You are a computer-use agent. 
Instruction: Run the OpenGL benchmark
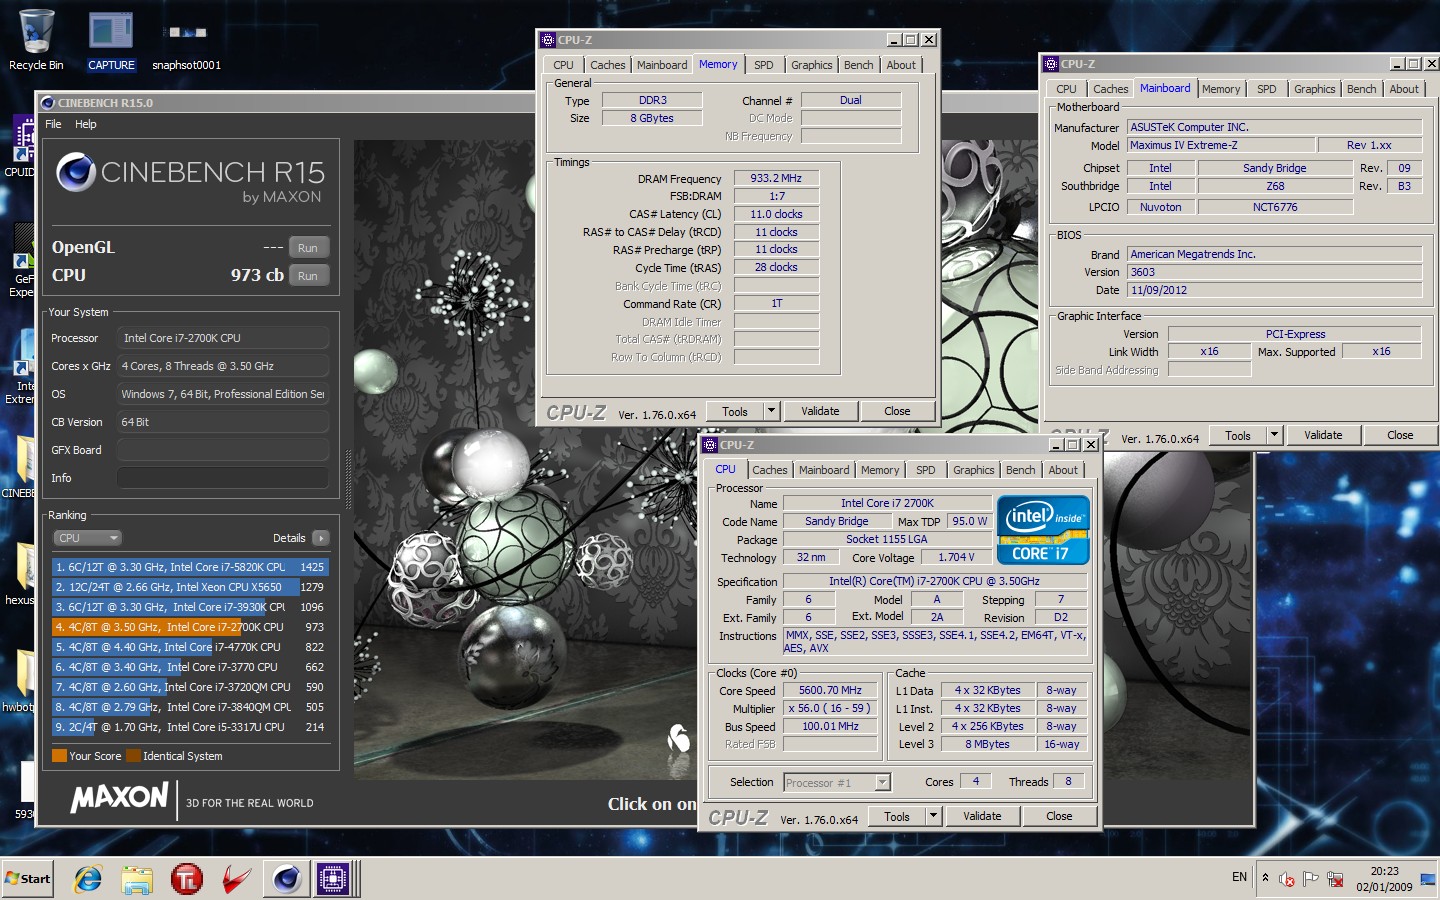[x=308, y=247]
